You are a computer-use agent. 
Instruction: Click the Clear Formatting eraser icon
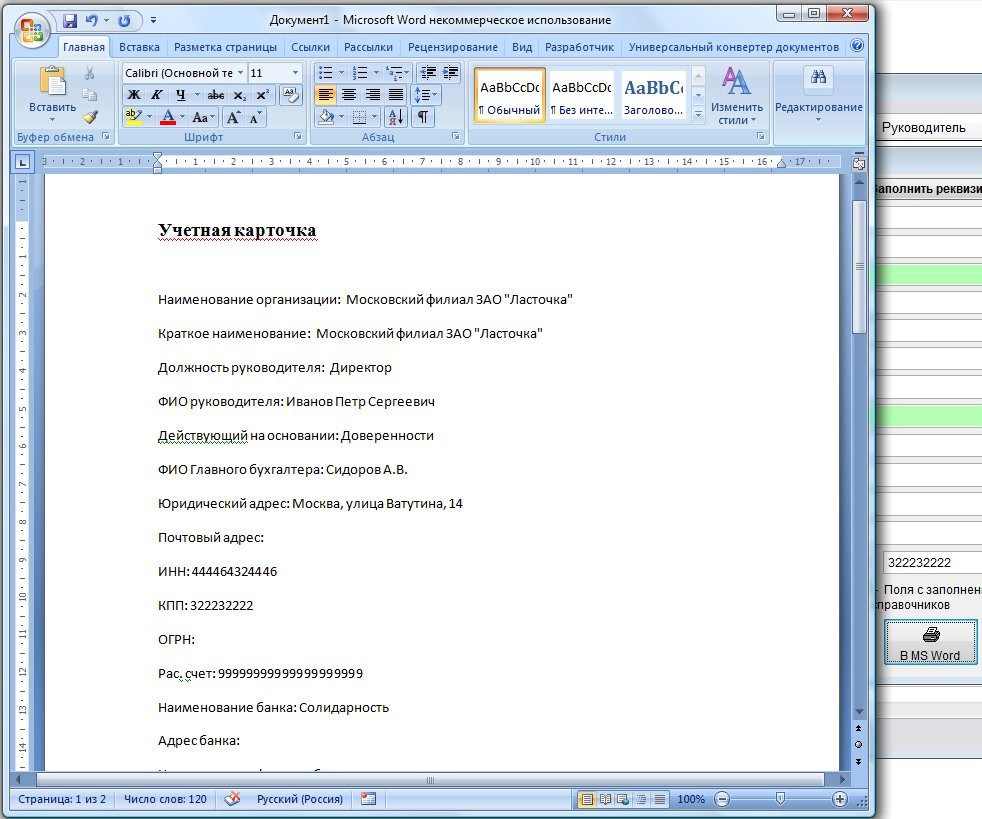(291, 95)
